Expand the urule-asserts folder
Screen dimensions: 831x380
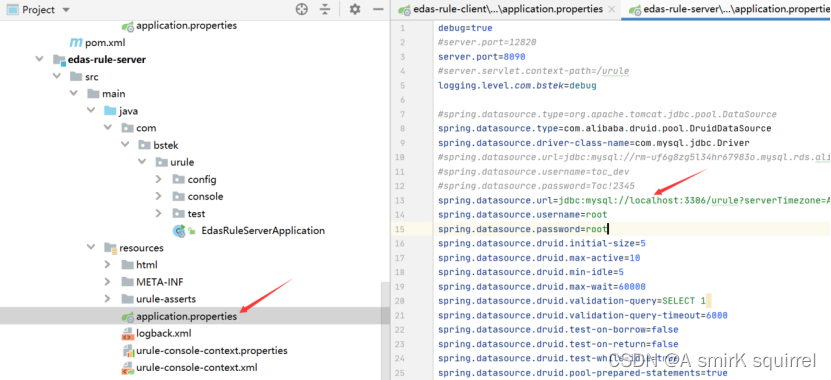click(108, 298)
